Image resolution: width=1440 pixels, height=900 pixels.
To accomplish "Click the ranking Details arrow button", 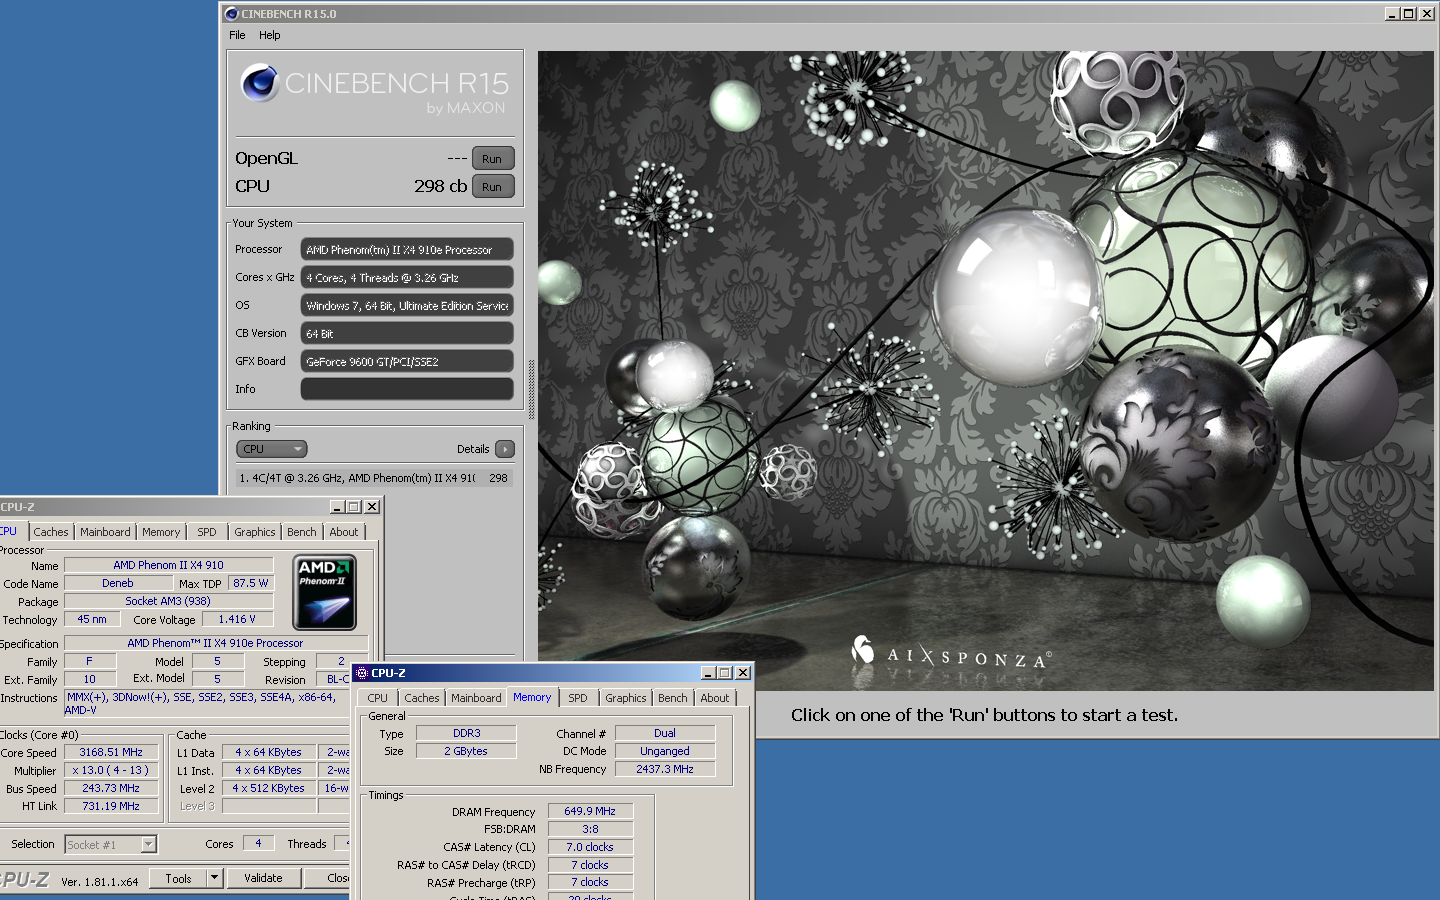I will pos(505,449).
